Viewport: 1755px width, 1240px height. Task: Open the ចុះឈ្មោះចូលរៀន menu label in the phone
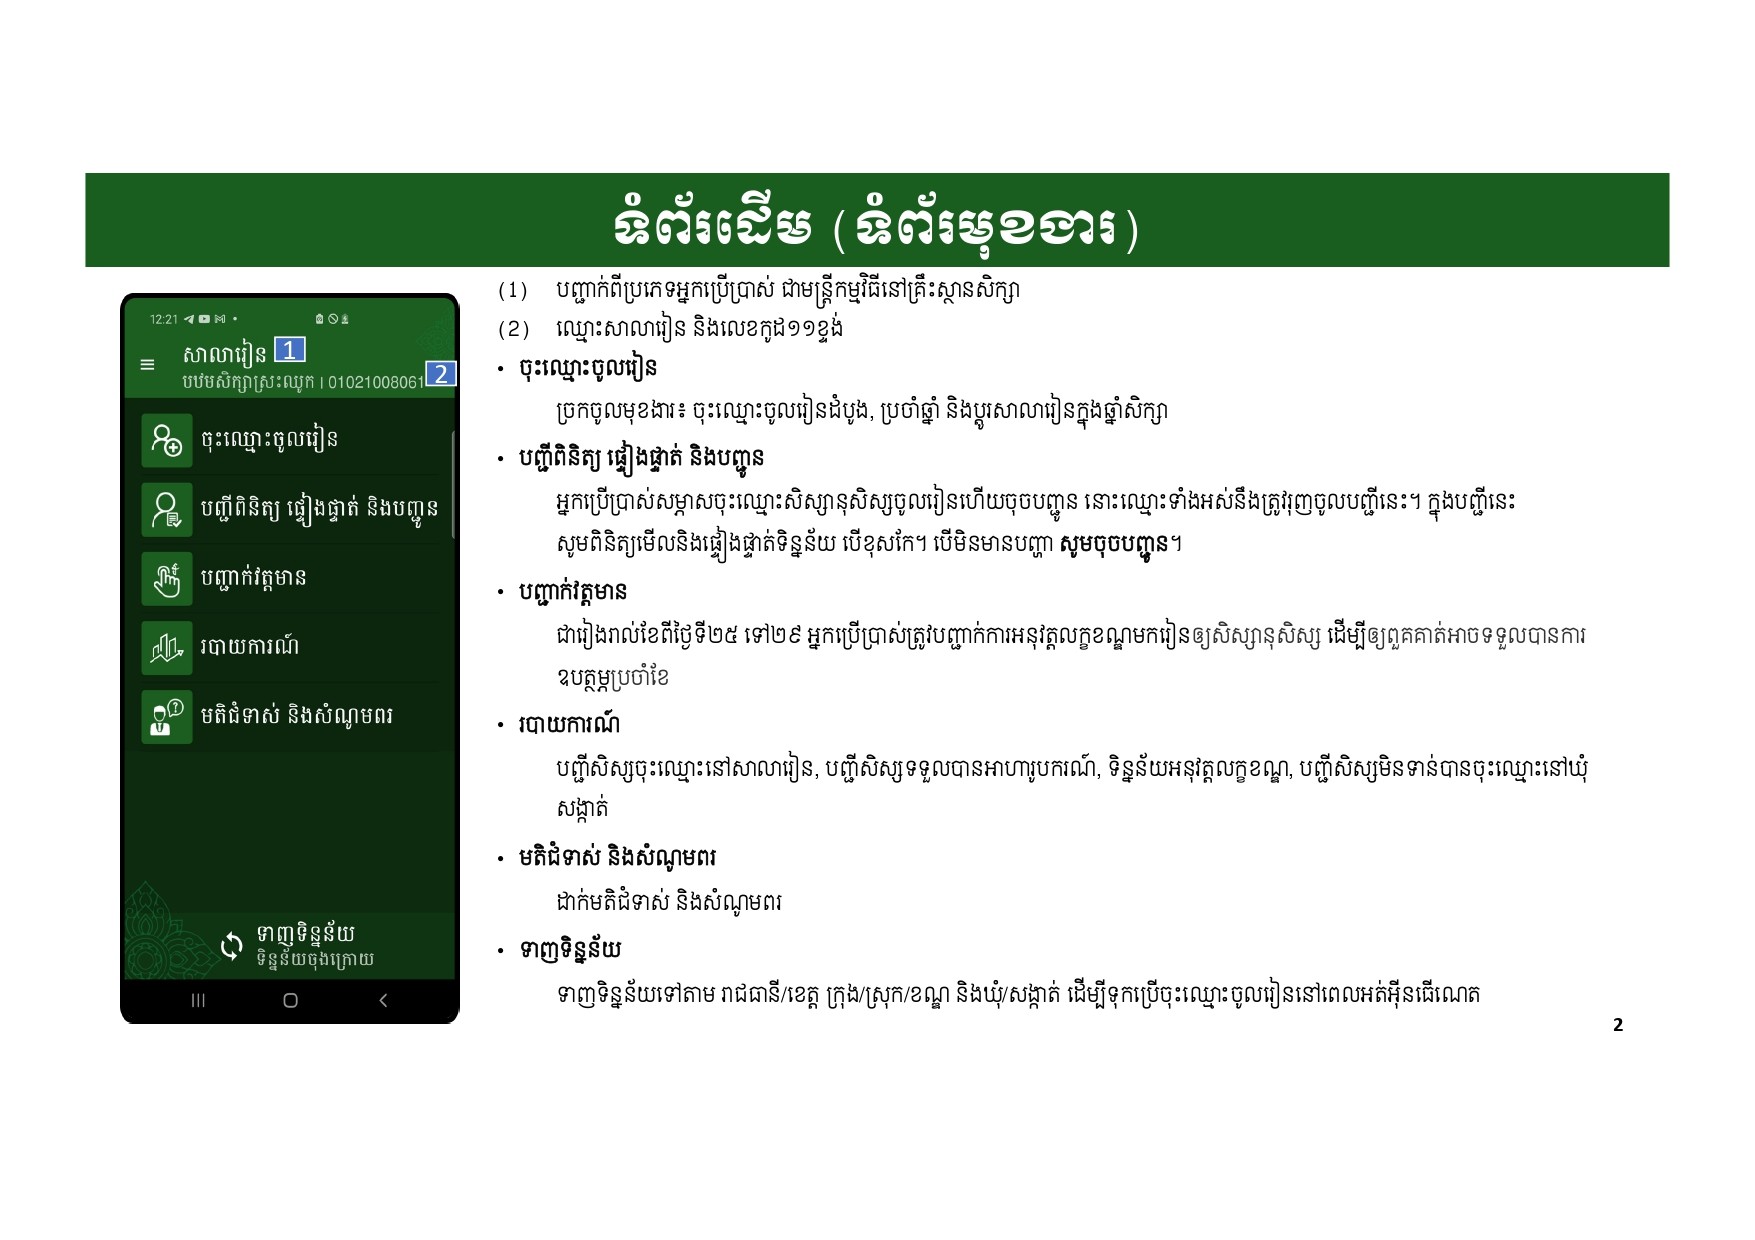point(269,439)
